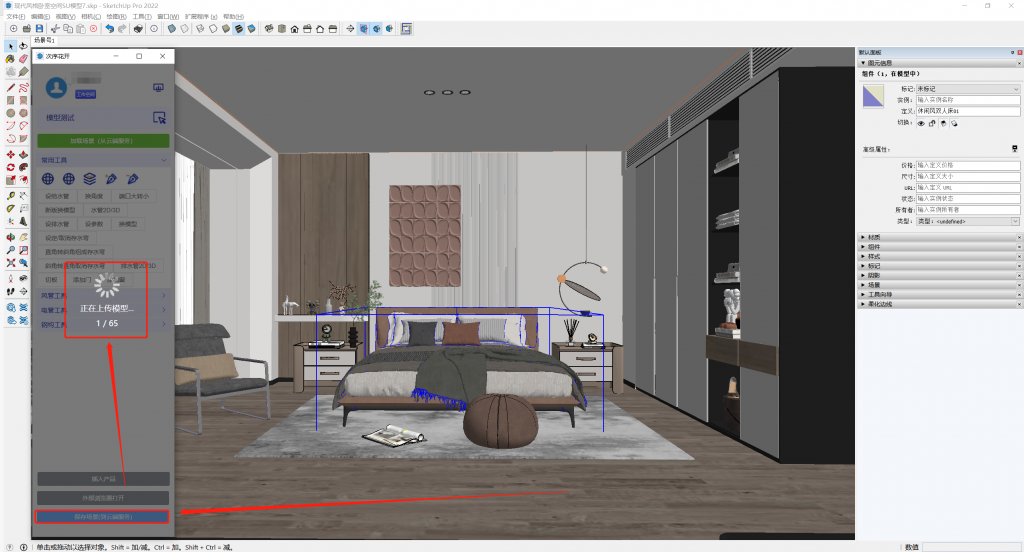Screen dimensions: 1024x552
Task: Click the New file plus-circle icon
Action: 13,29
